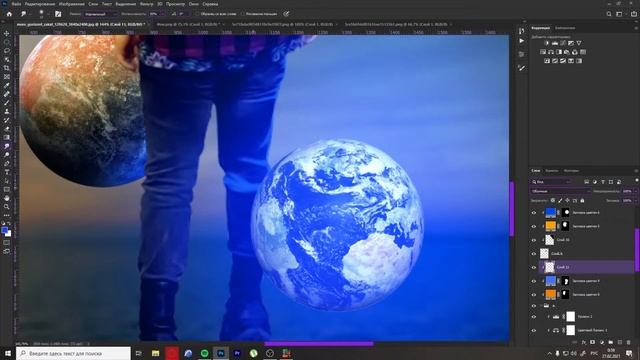
Task: Open search with the magnifier icon at top right
Action: (609, 14)
